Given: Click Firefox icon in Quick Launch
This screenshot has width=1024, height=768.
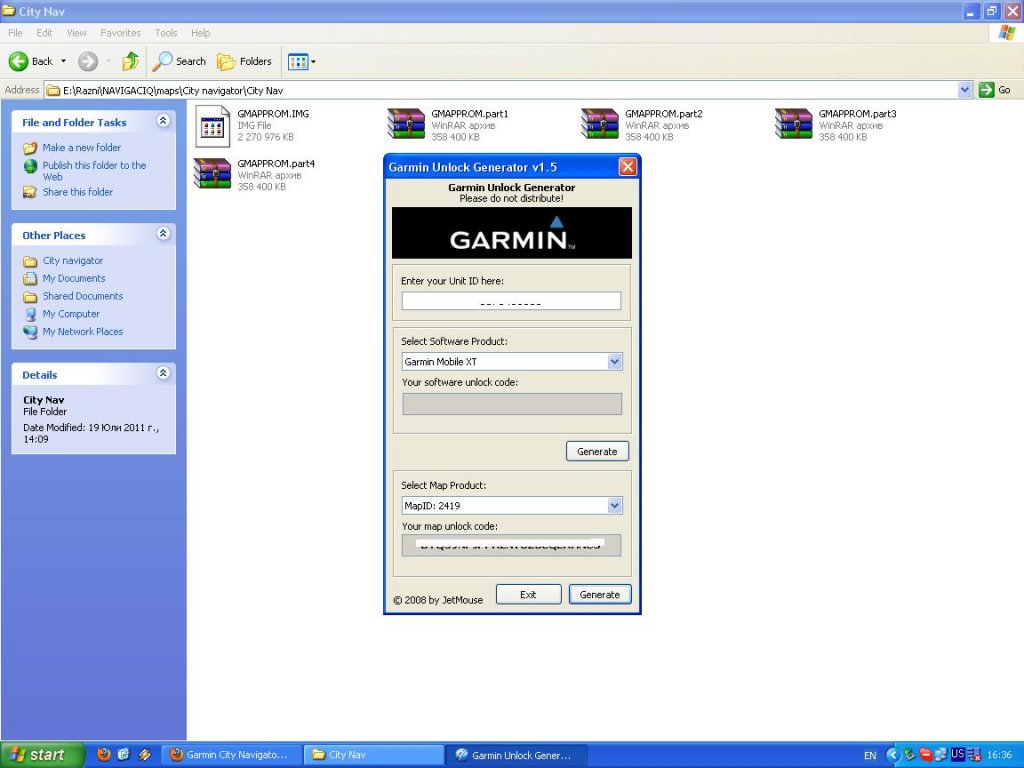Looking at the screenshot, I should (x=104, y=755).
